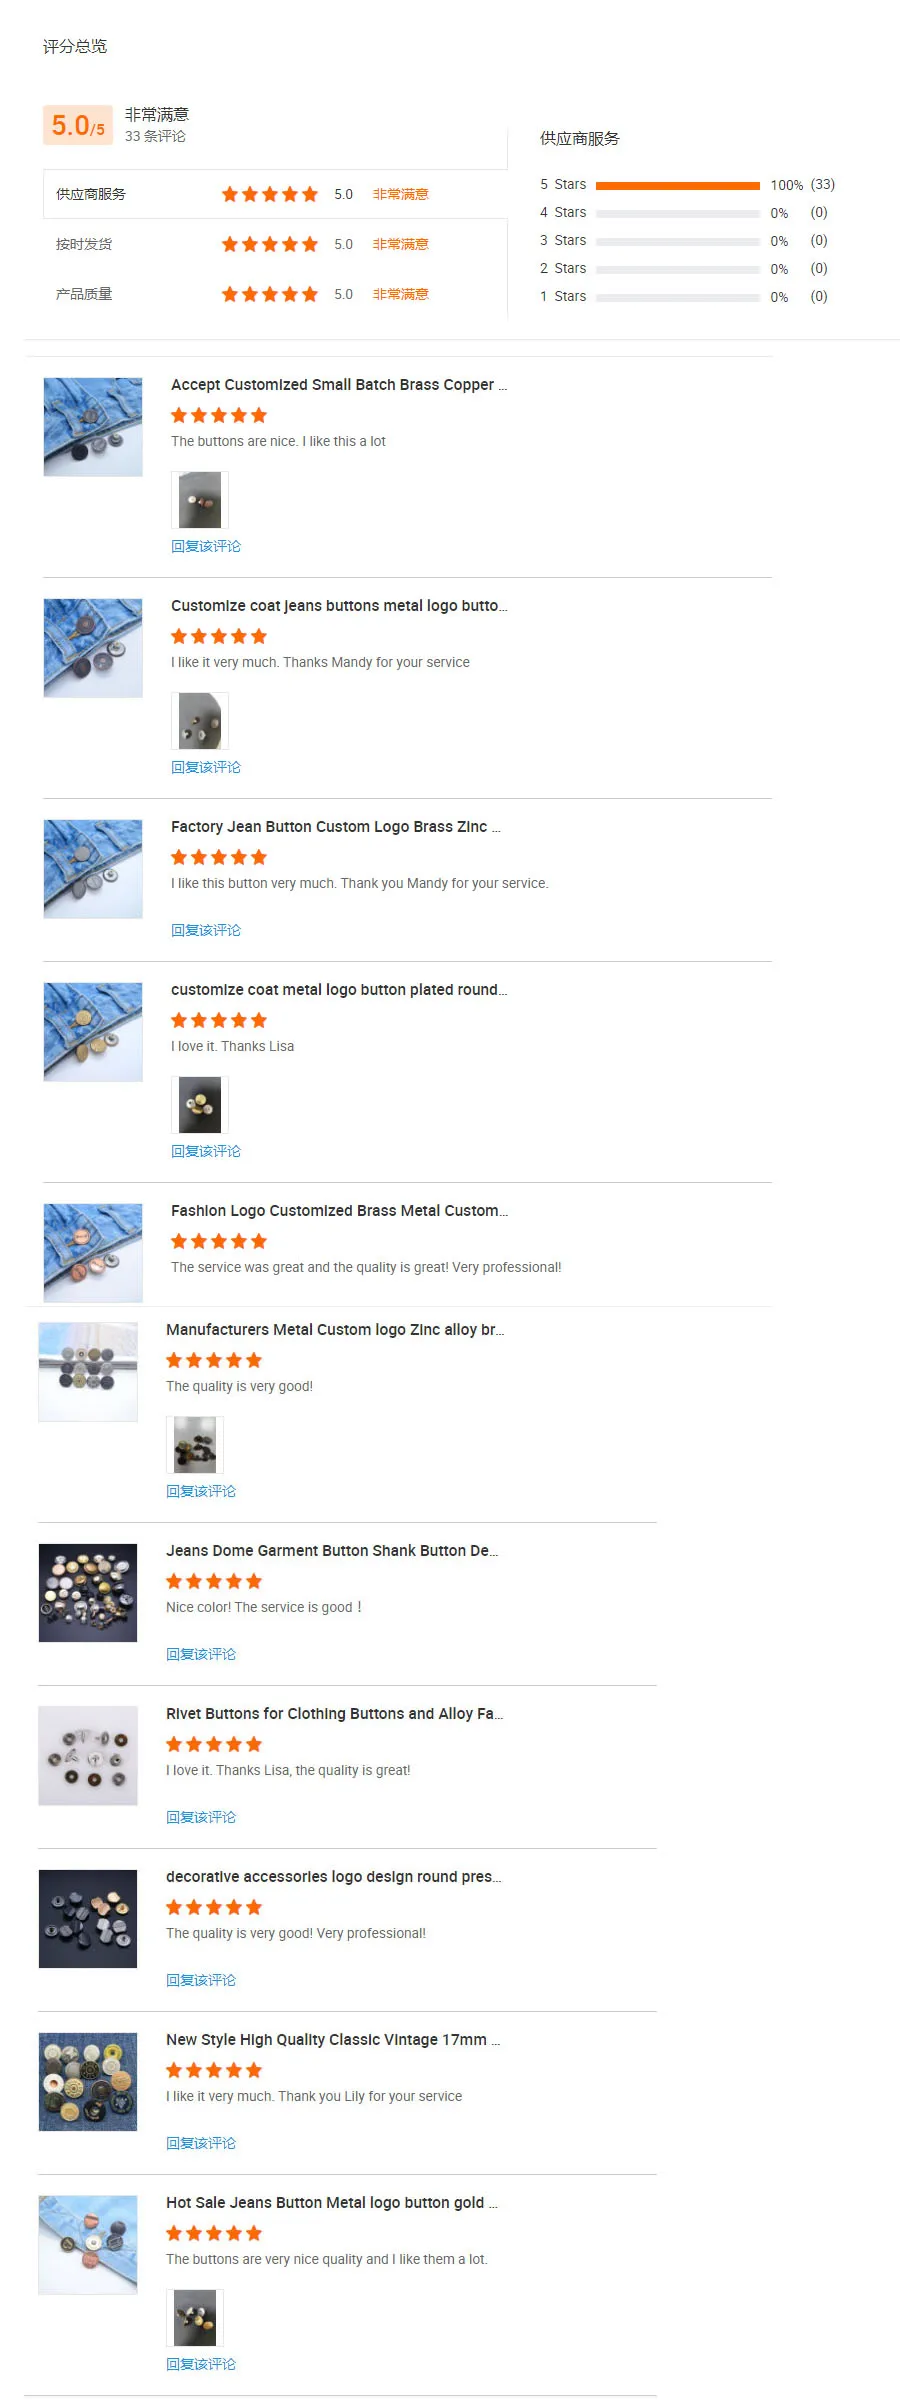Open review photo under 'Thanks Mandy for your service'
Image resolution: width=900 pixels, height=2400 pixels.
200,721
